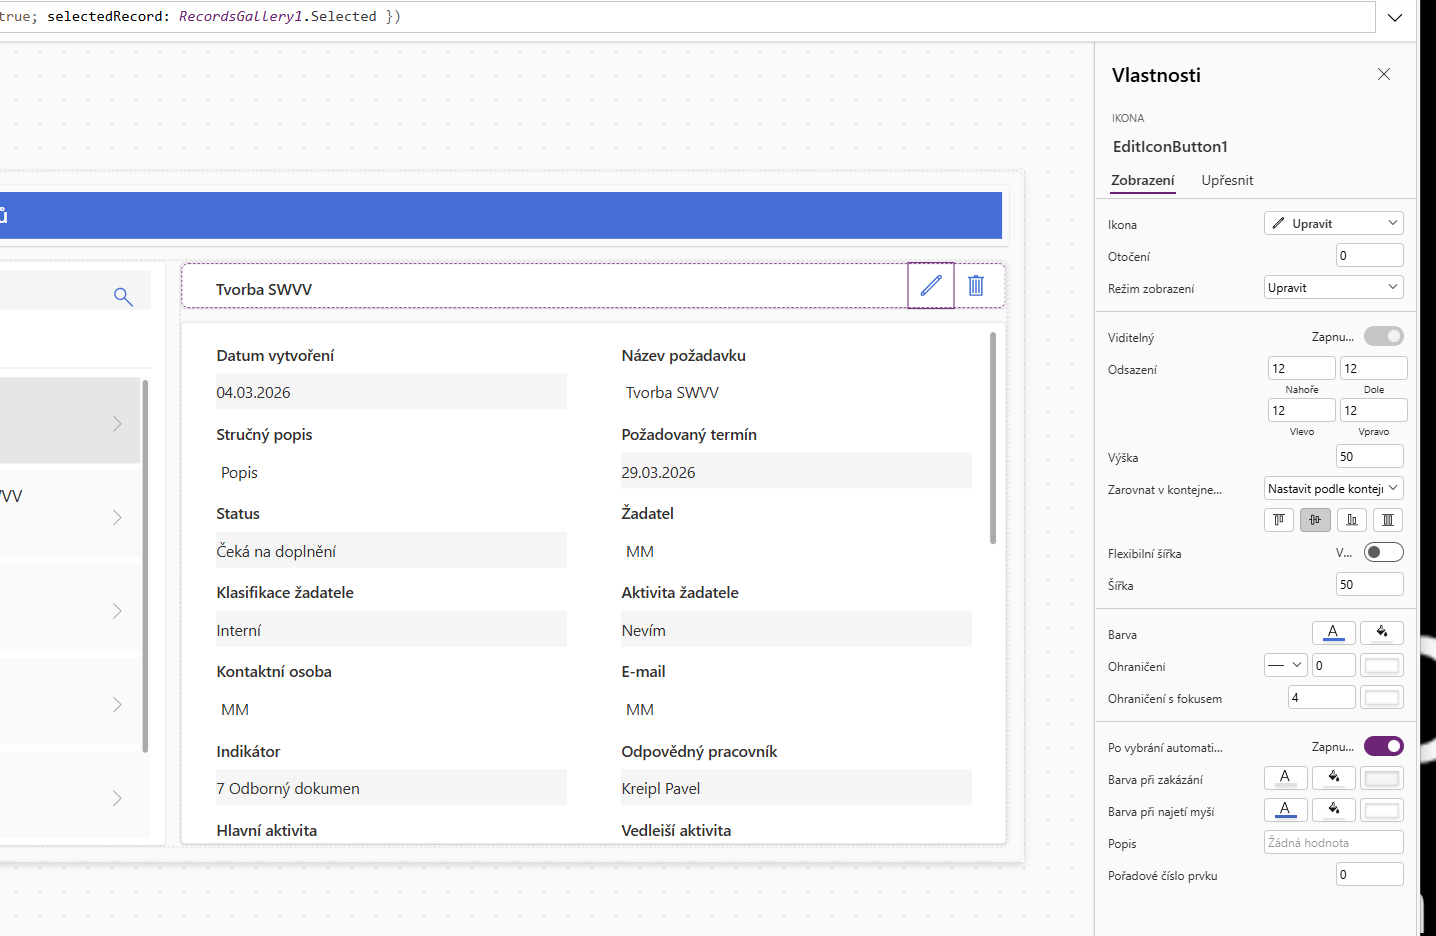Click the magnifier search icon in gallery
This screenshot has height=936, width=1436.
(123, 297)
